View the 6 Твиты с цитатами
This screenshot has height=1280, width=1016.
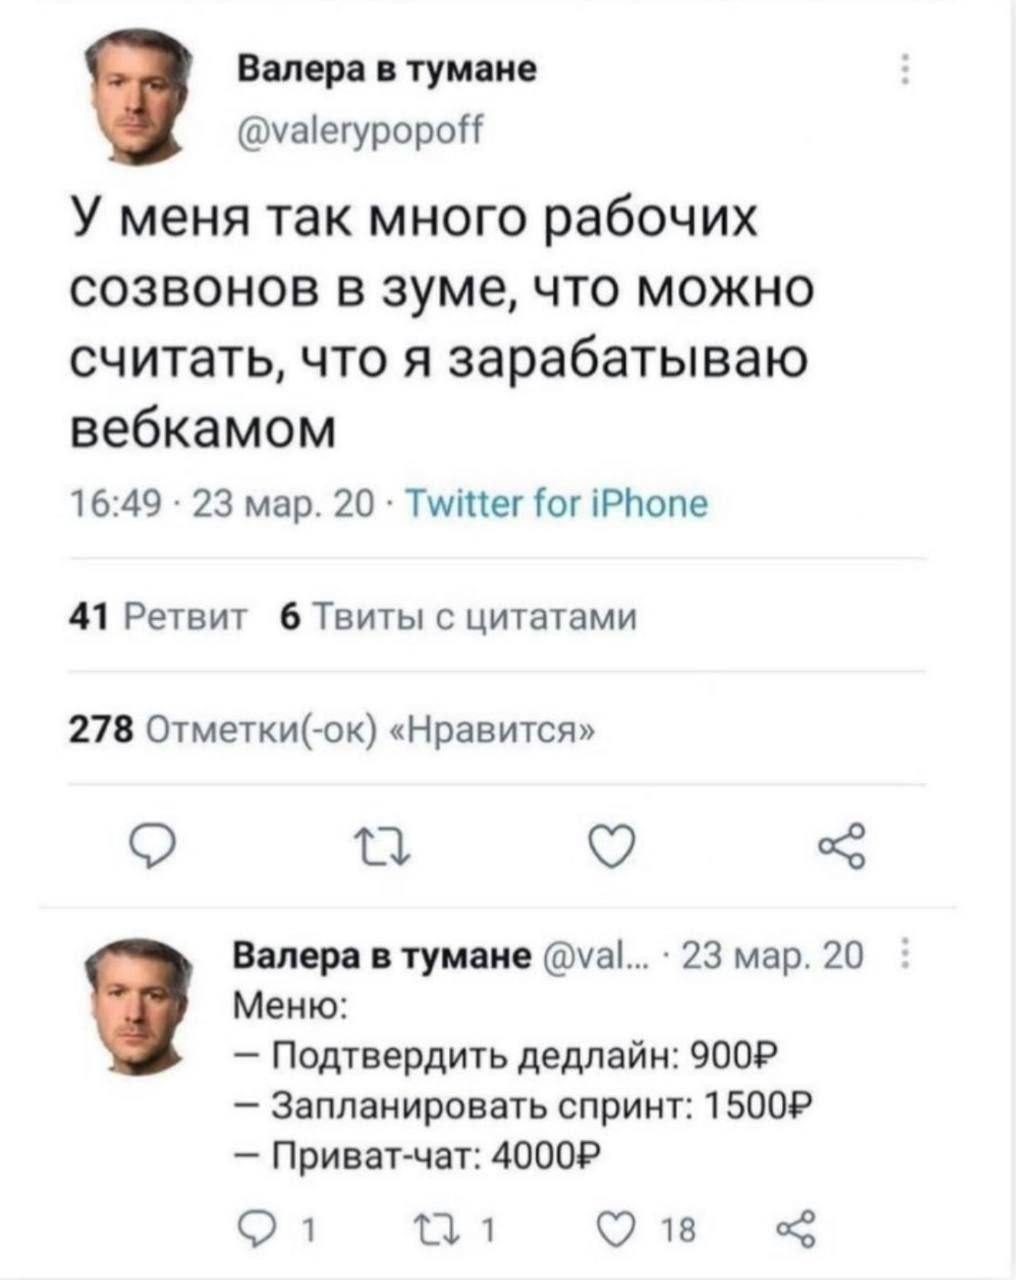458,618
